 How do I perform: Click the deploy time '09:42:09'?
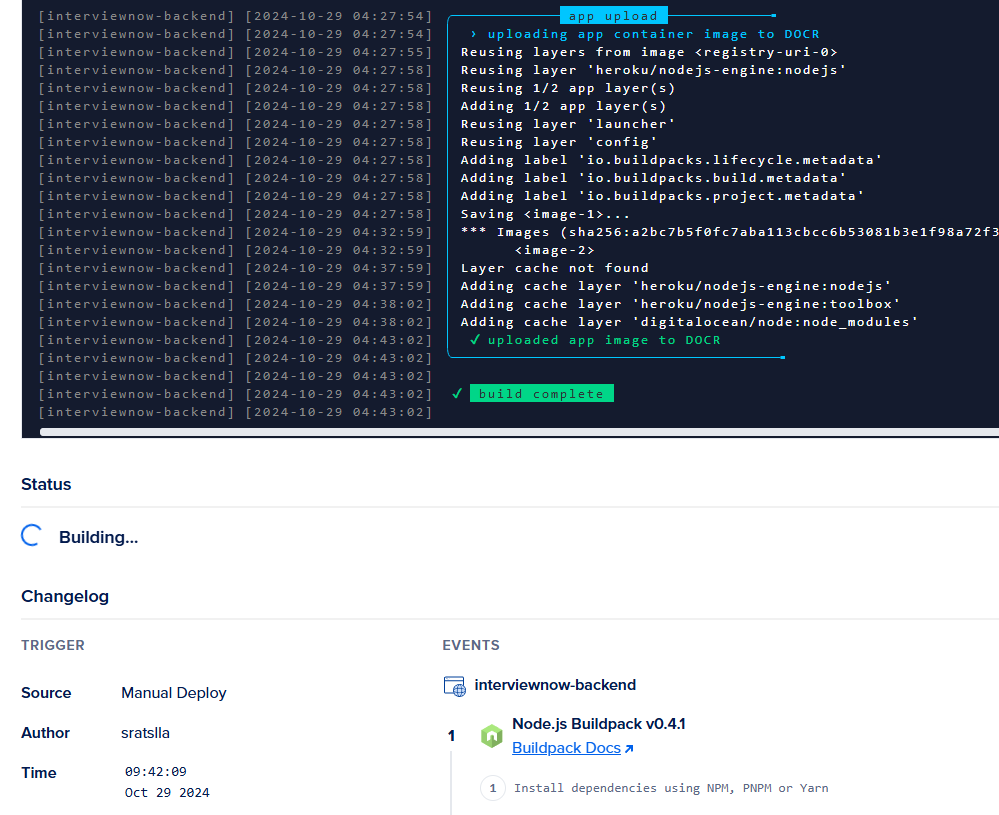click(155, 772)
